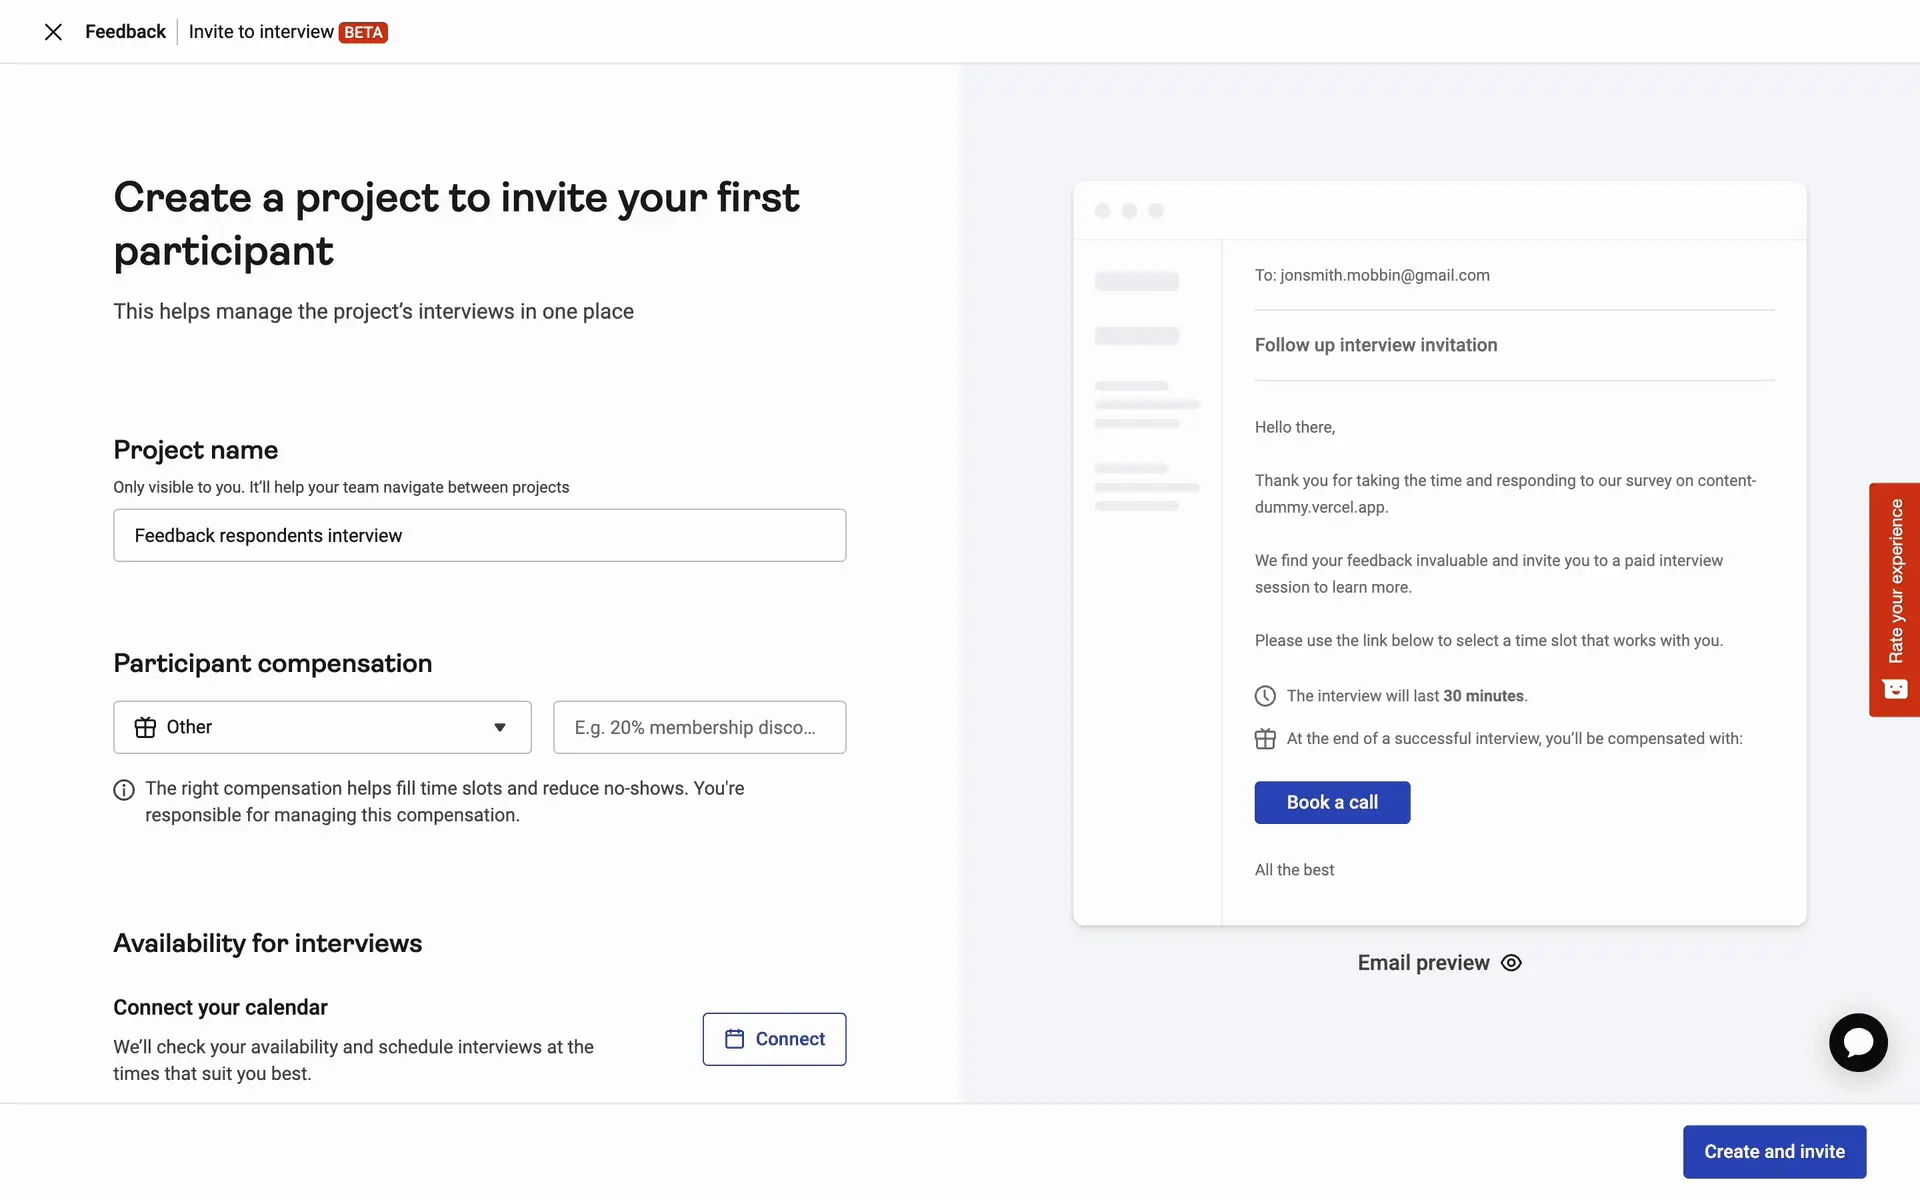The height and width of the screenshot is (1200, 1920).
Task: Click the gift icon in compensation dropdown
Action: (146, 728)
